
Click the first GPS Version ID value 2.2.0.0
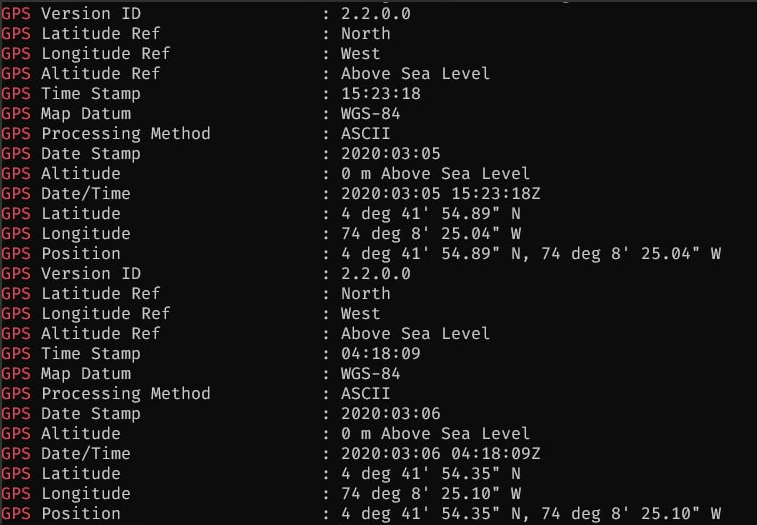[x=376, y=14]
